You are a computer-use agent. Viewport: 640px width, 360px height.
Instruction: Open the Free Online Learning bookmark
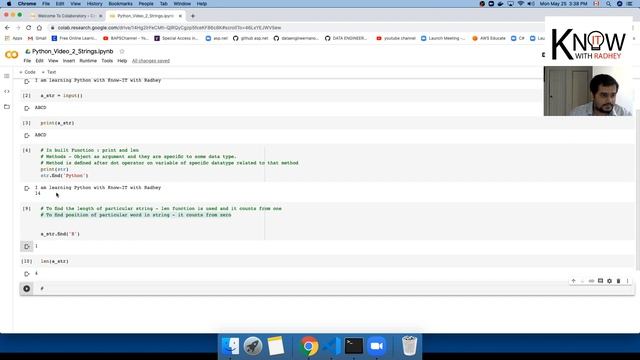point(74,38)
